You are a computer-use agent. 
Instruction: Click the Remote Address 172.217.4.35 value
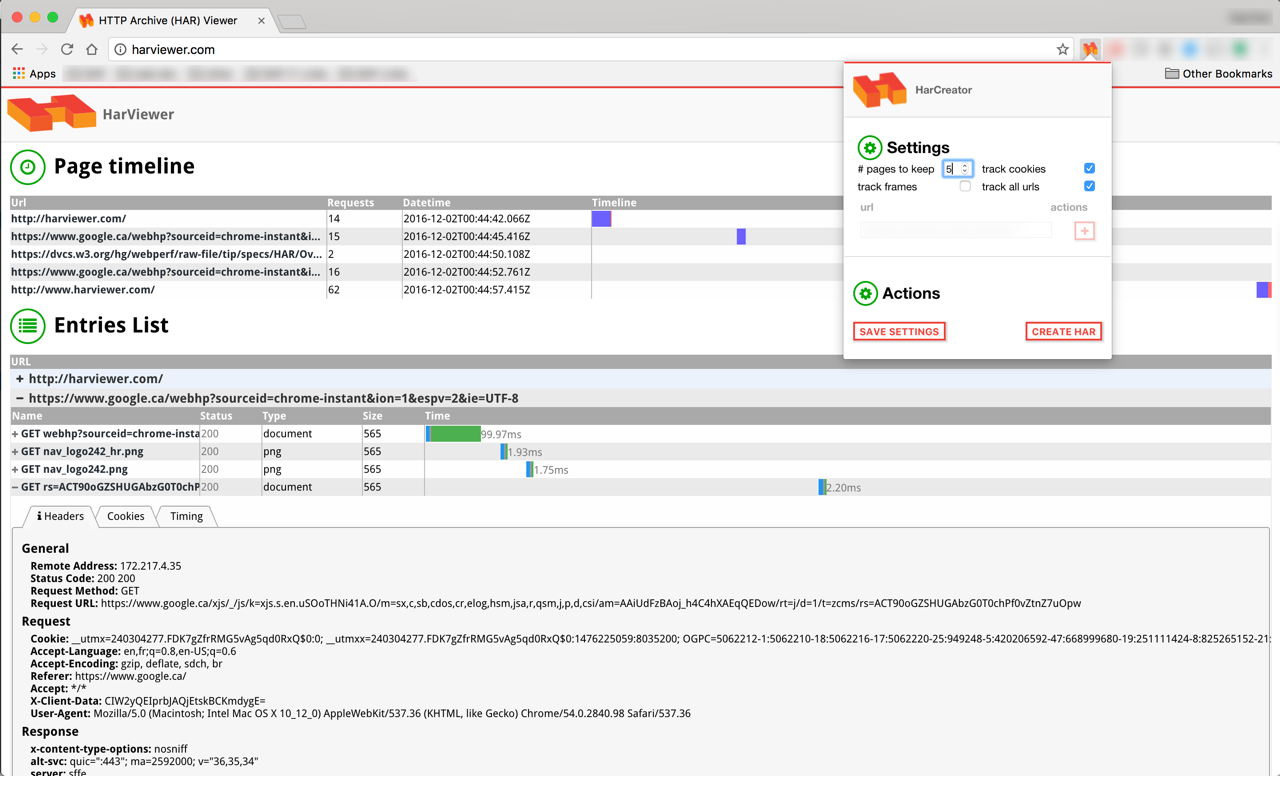point(150,566)
